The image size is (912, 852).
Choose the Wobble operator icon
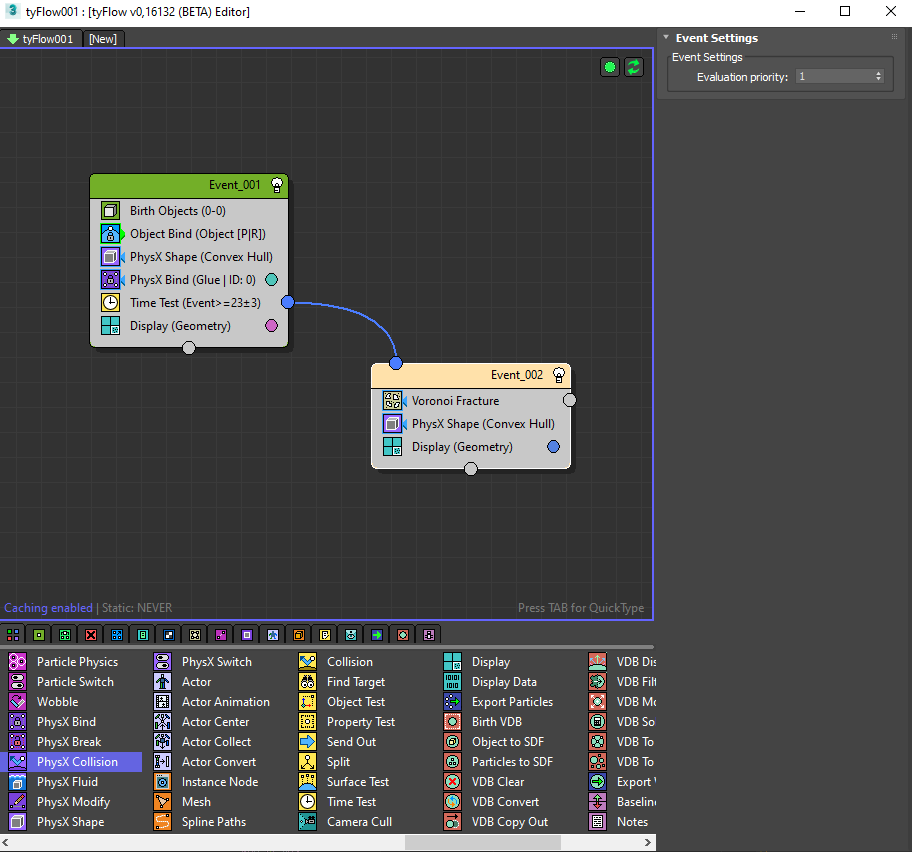17,702
